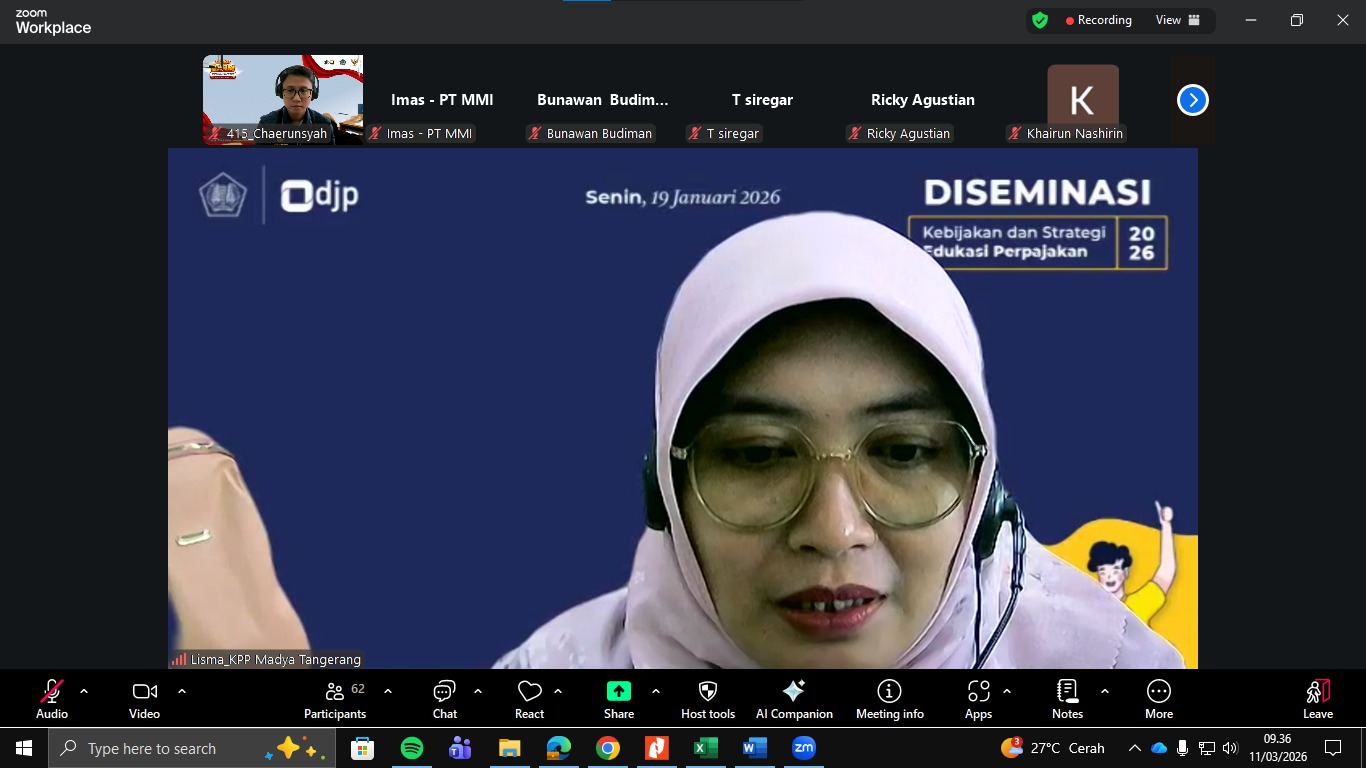Toggle the Video camera on or off
Screen dimensions: 1366x768
coord(144,699)
